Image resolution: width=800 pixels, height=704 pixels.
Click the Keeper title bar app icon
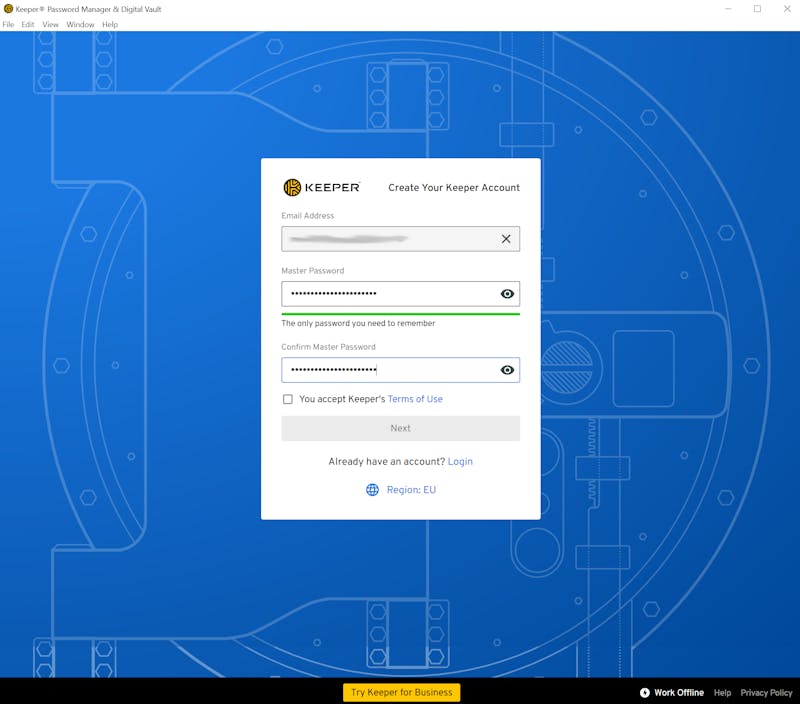(8, 9)
